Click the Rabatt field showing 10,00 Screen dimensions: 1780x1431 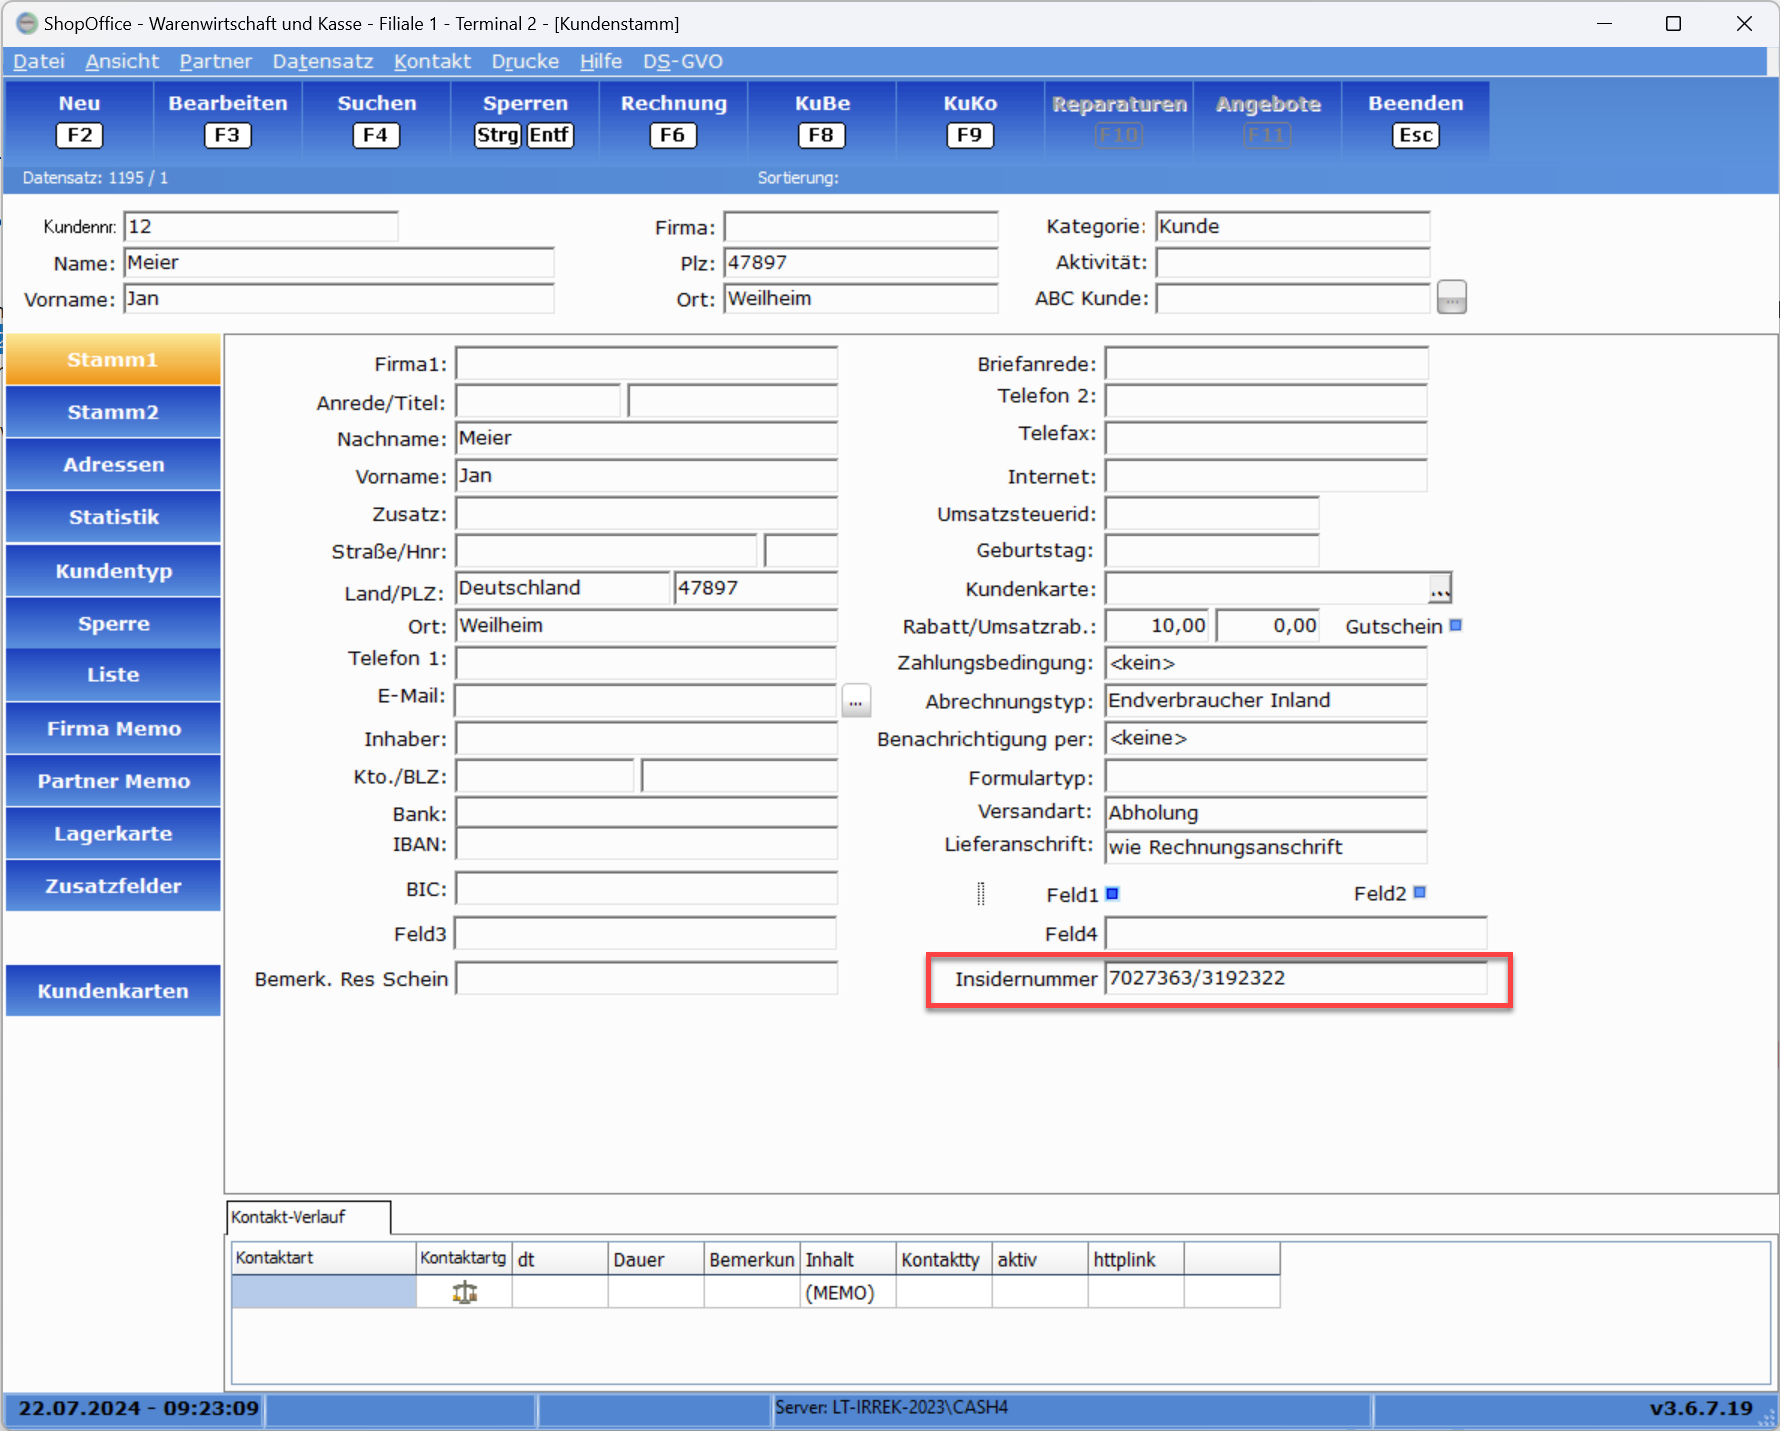coord(1158,626)
